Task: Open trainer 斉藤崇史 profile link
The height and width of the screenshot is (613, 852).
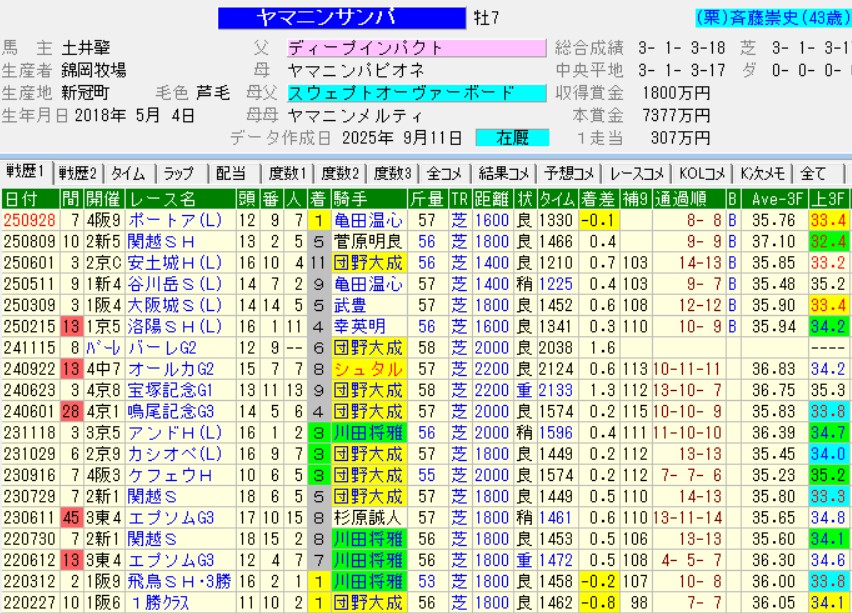Action: [770, 19]
